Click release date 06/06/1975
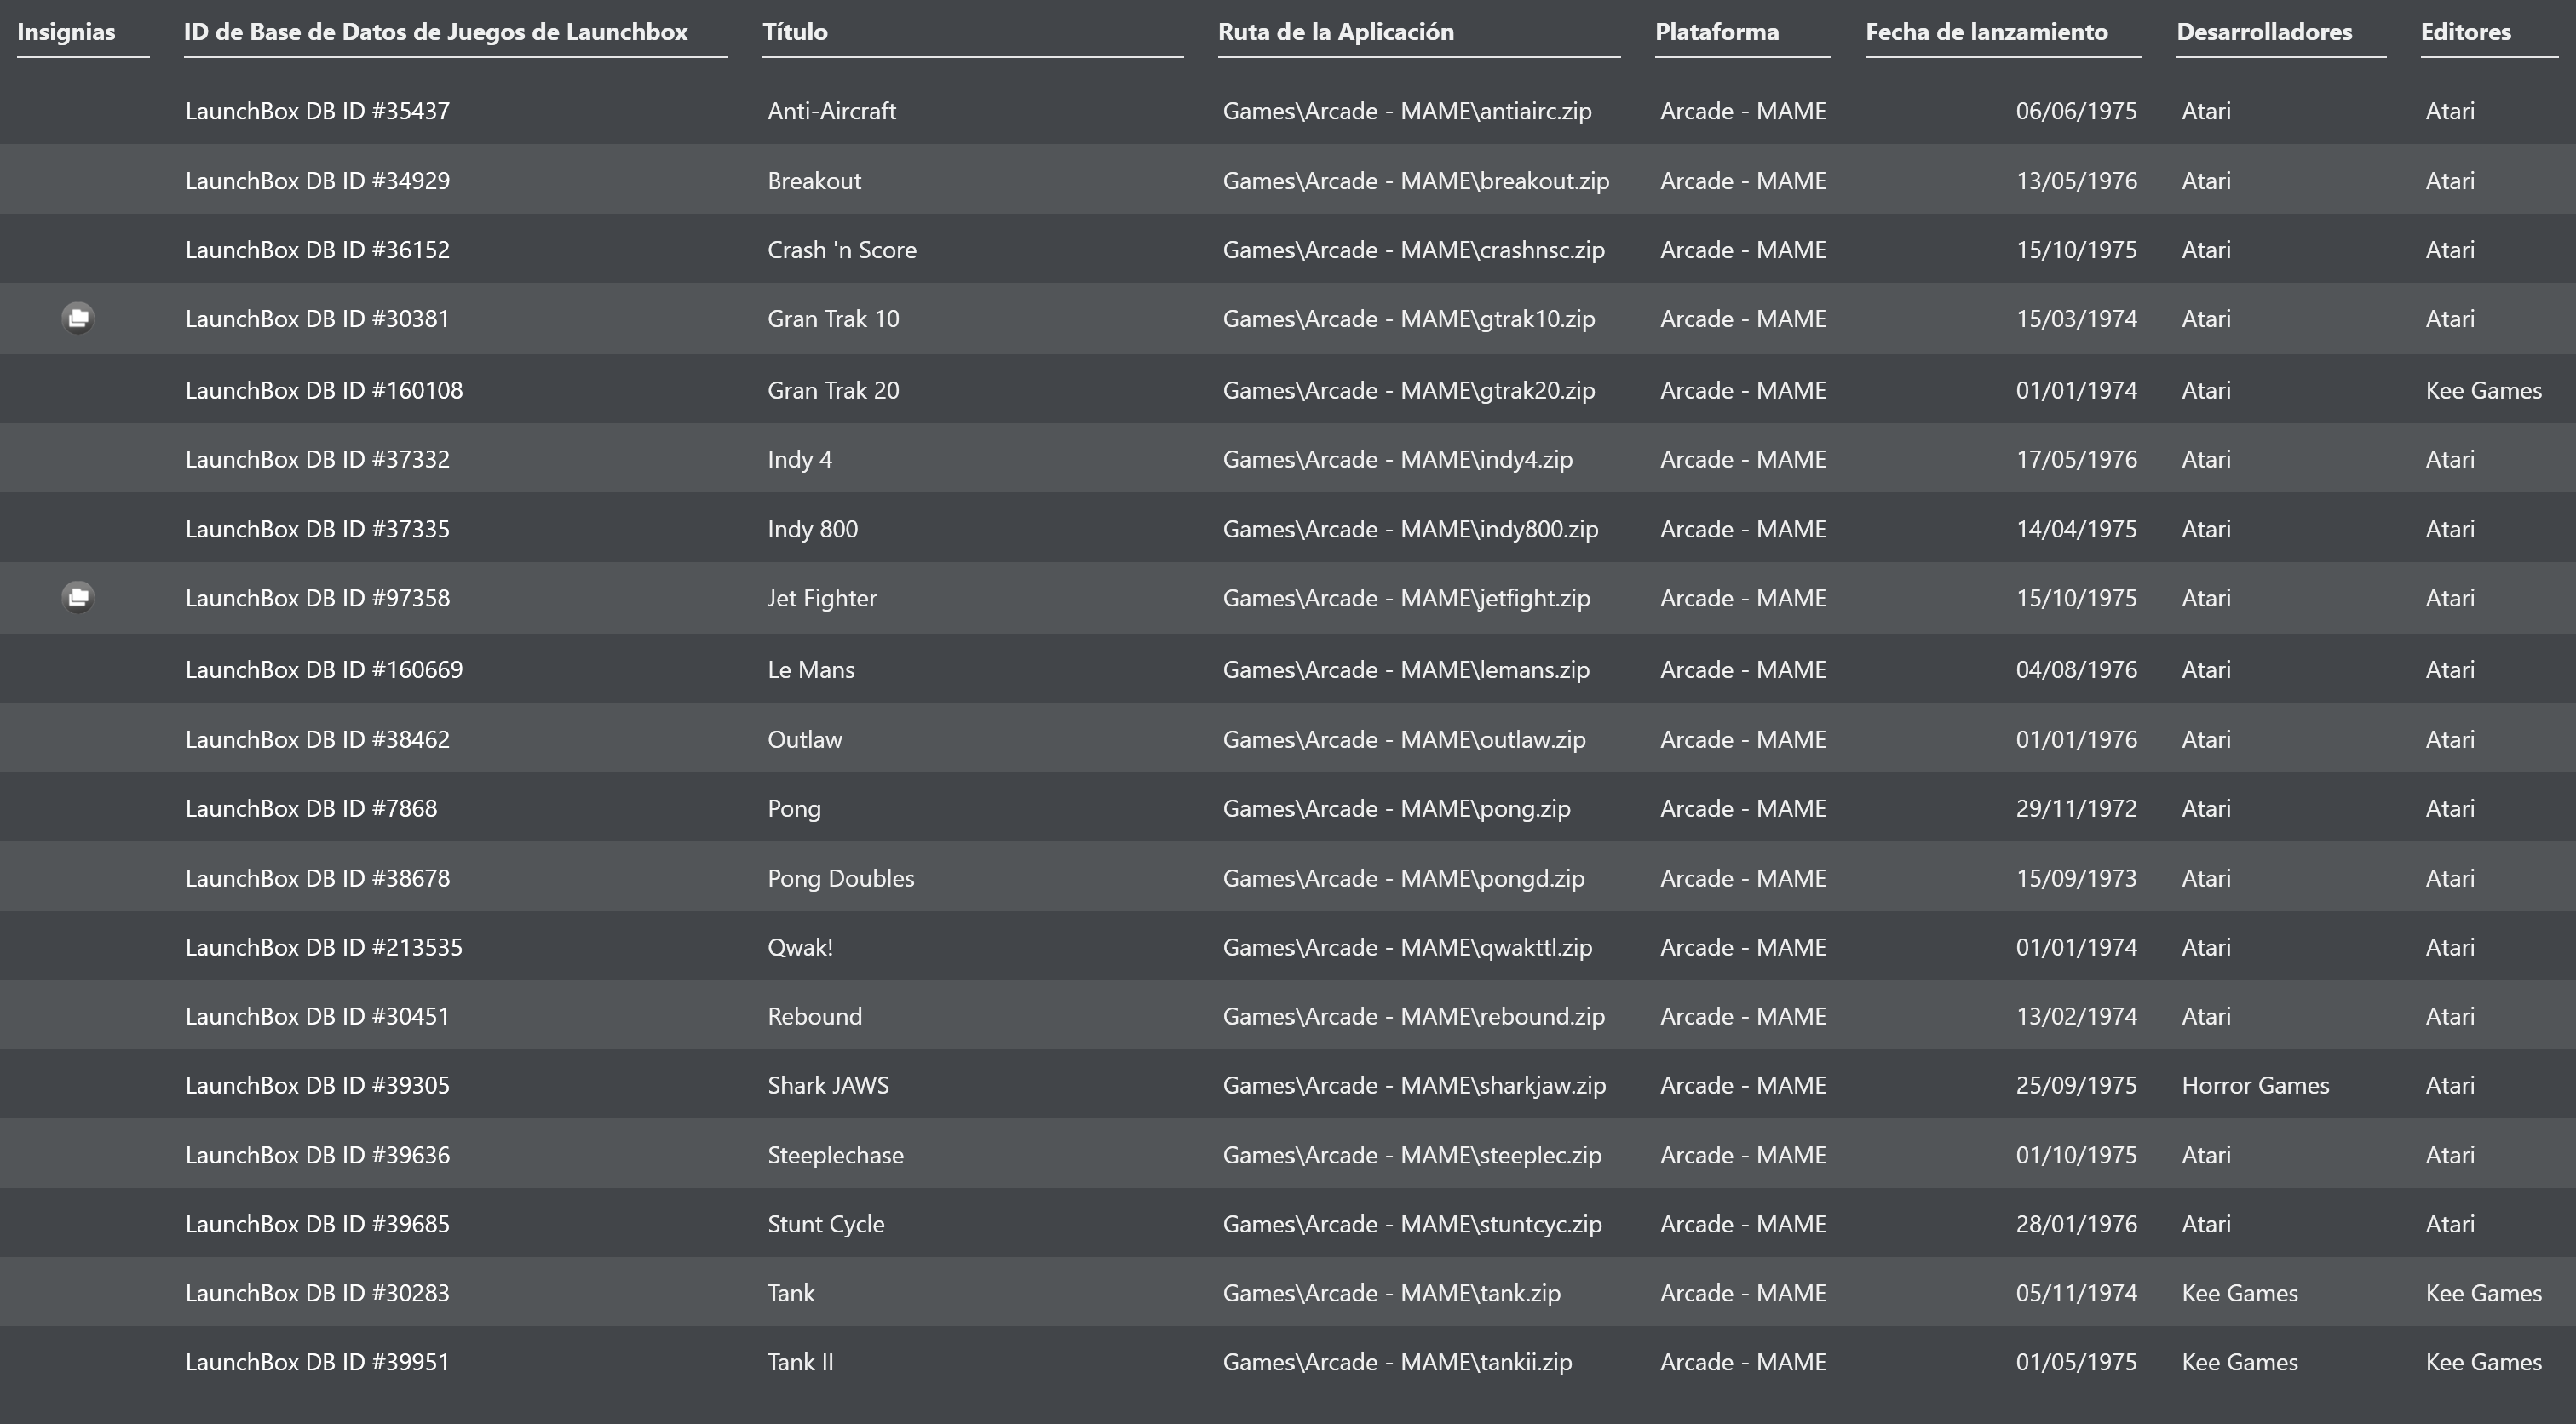This screenshot has width=2576, height=1424. 2076,111
